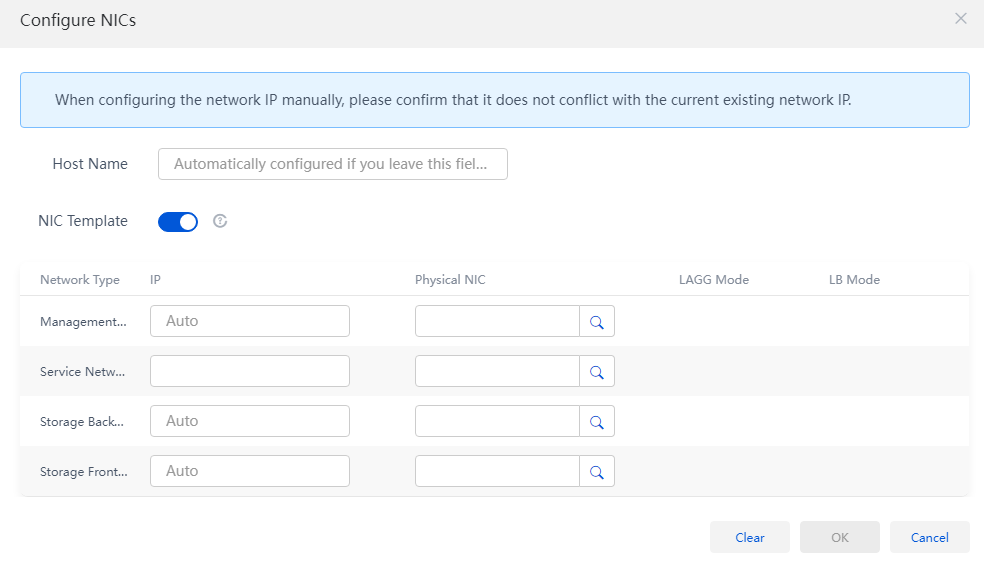Toggle the NIC Template switch off
The image size is (984, 570).
(178, 222)
